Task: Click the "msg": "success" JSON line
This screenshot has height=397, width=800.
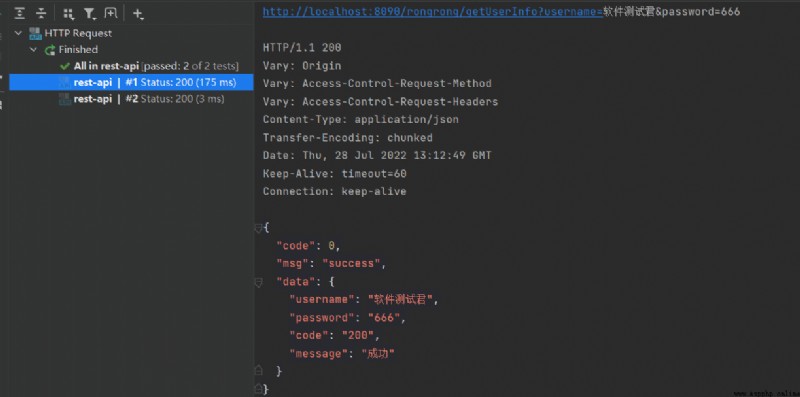Action: [x=331, y=264]
